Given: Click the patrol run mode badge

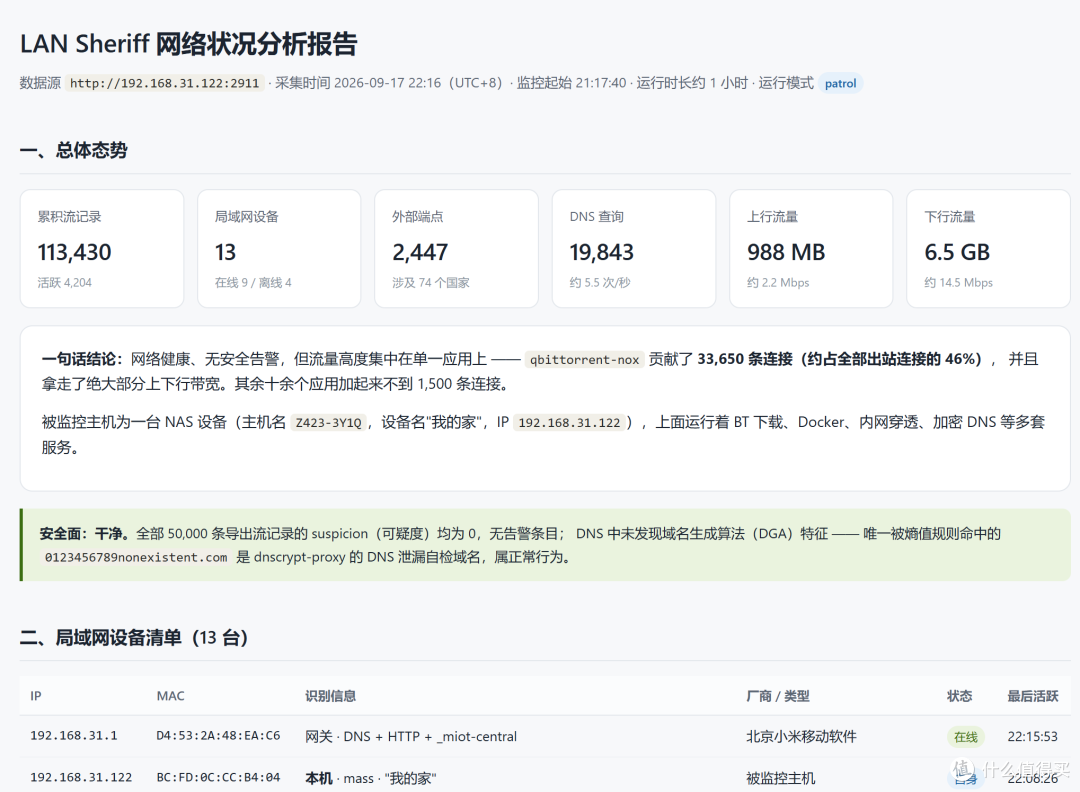Looking at the screenshot, I should point(840,83).
